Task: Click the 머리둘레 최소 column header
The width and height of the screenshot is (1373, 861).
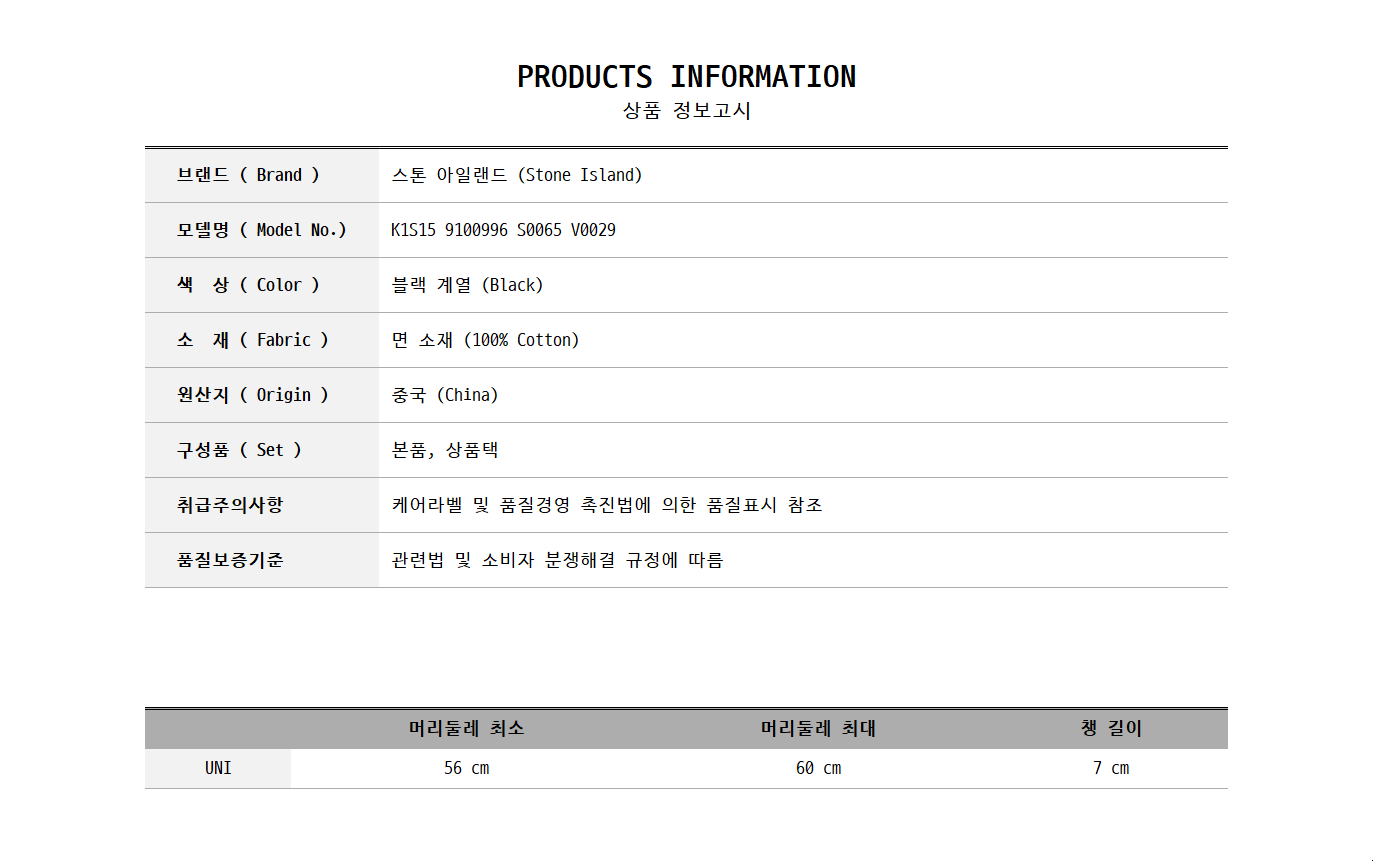Action: [x=466, y=729]
